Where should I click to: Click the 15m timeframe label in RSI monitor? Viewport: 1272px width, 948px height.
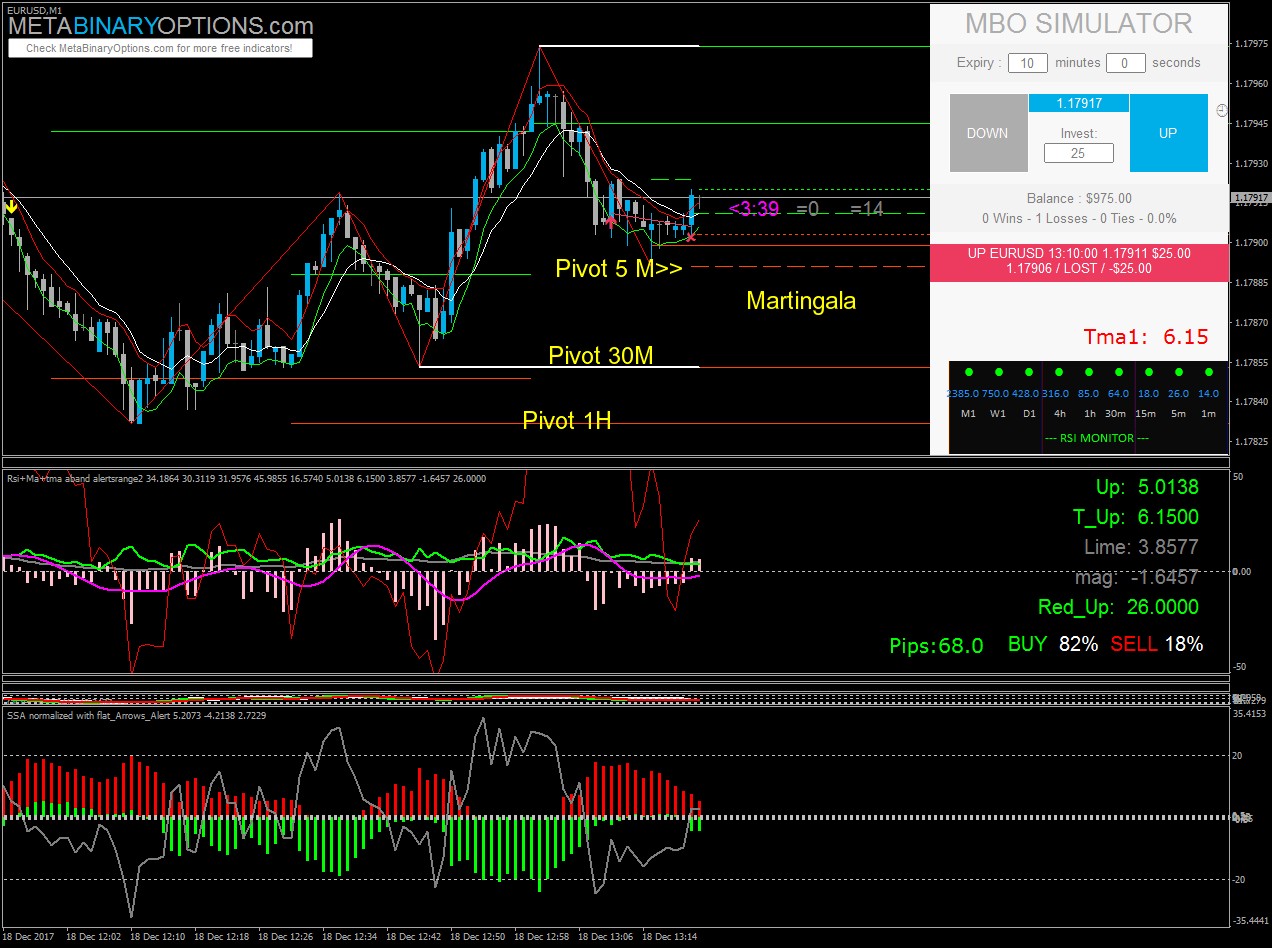click(1146, 414)
